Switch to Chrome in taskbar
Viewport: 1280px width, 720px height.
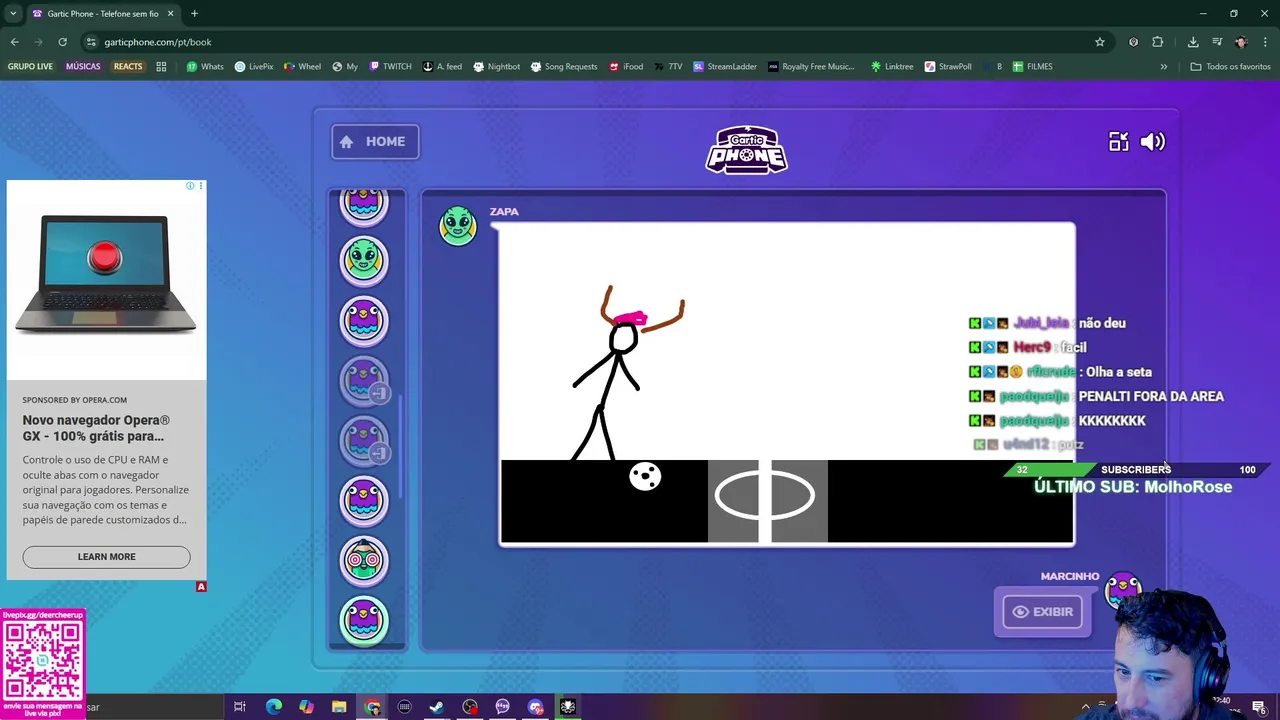(x=372, y=707)
